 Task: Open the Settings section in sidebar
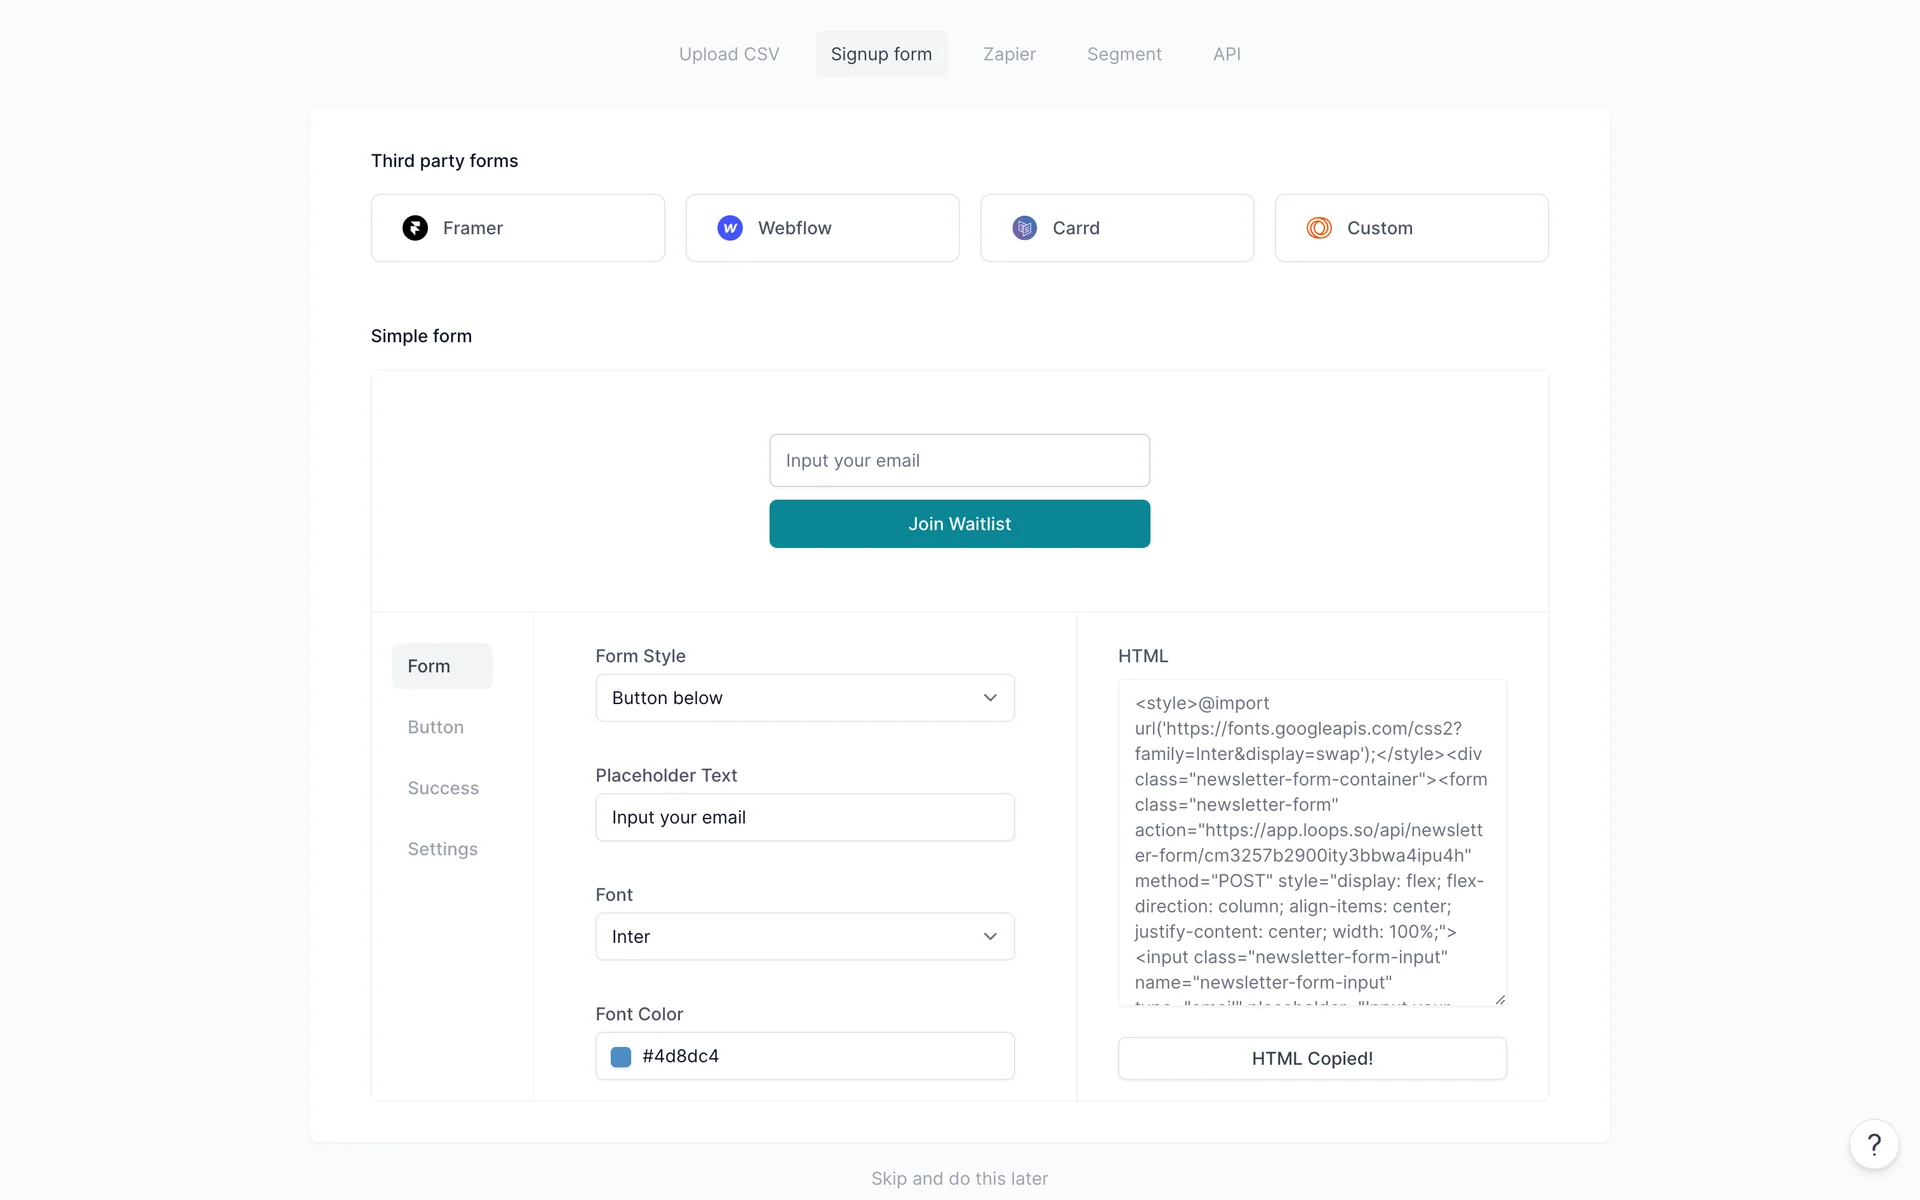point(442,849)
